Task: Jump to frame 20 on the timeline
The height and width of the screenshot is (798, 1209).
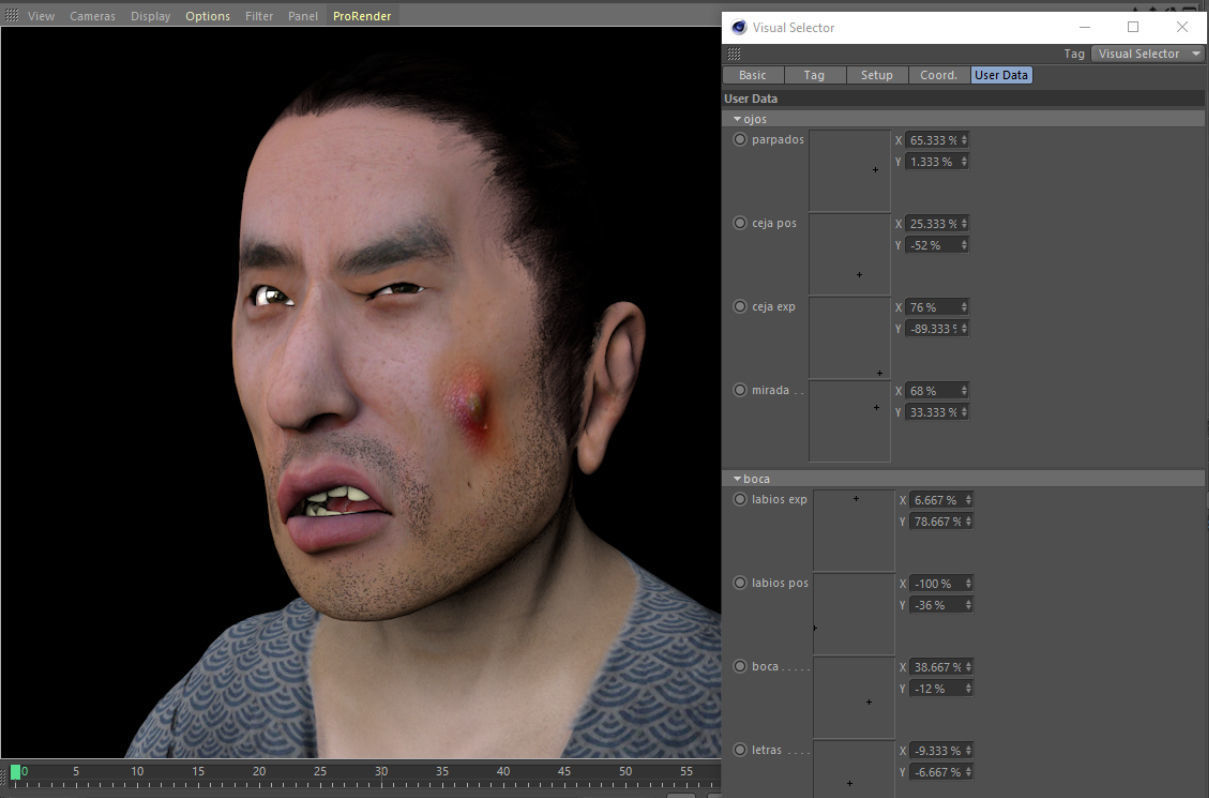Action: [259, 771]
